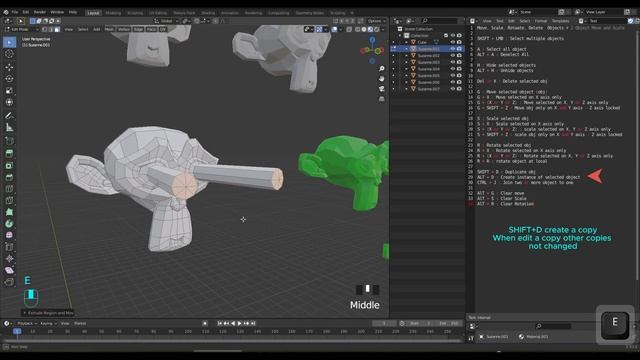Screen dimensions: 640x360
Task: Select the Spin tool
Action: pos(9,224)
